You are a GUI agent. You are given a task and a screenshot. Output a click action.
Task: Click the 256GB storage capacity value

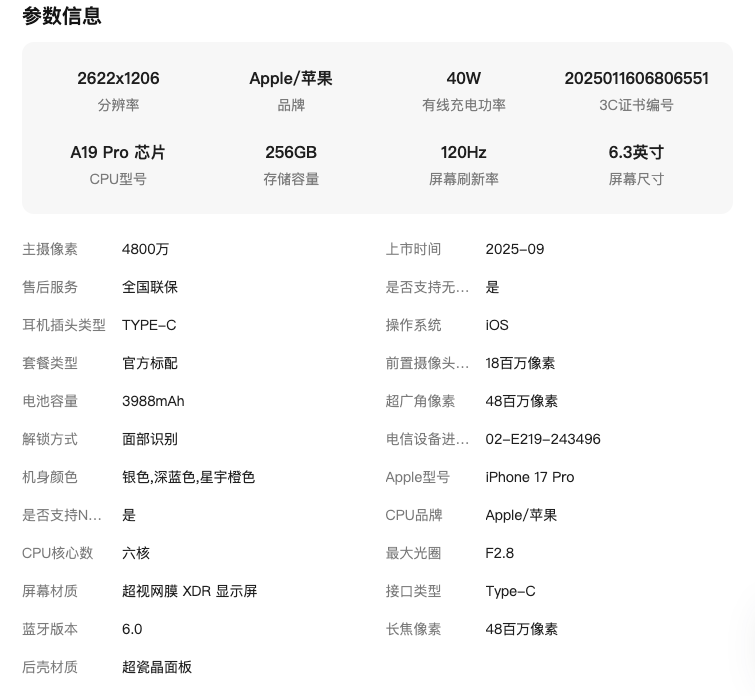(x=291, y=152)
